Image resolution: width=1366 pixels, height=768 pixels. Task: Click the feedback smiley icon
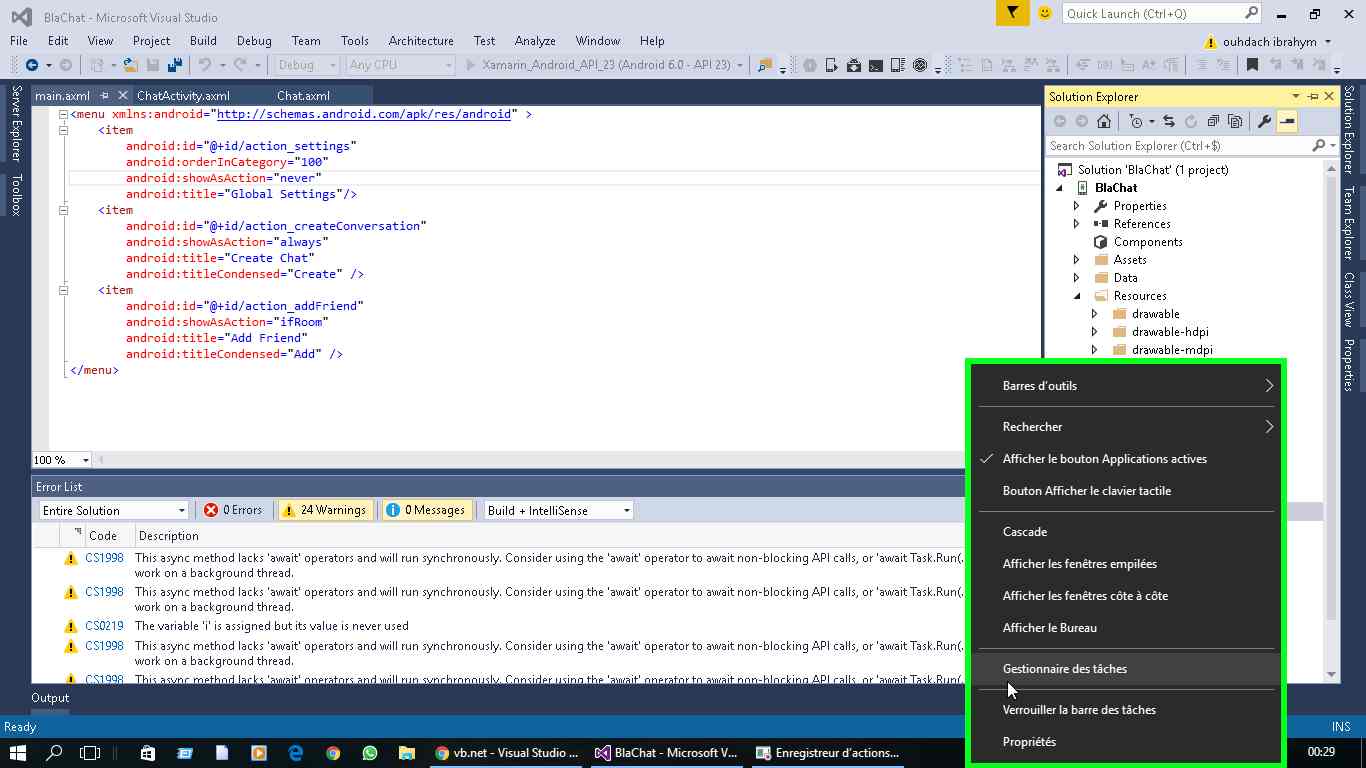pyautogui.click(x=1045, y=13)
